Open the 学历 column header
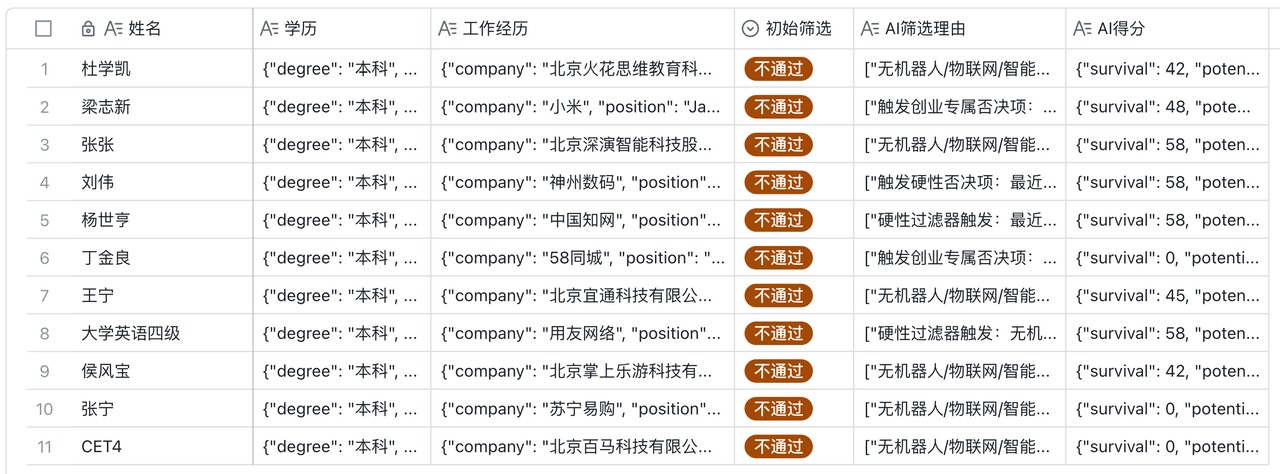1280x474 pixels. [342, 29]
